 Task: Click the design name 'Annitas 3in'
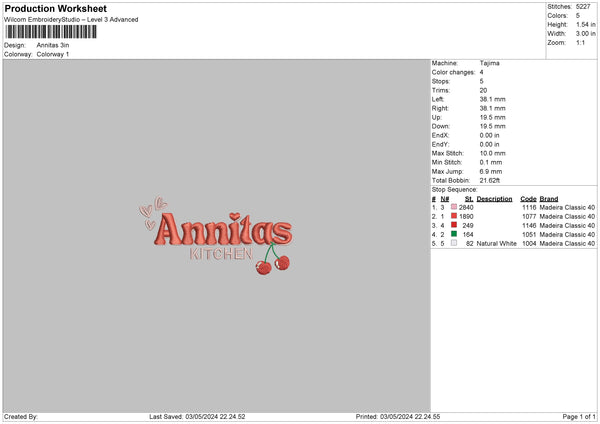pyautogui.click(x=53, y=45)
